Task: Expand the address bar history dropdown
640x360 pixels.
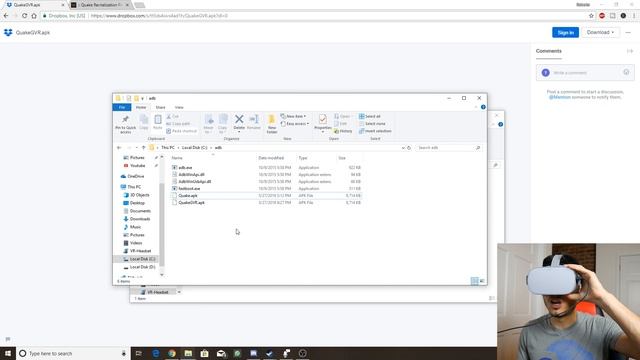Action: pyautogui.click(x=403, y=148)
